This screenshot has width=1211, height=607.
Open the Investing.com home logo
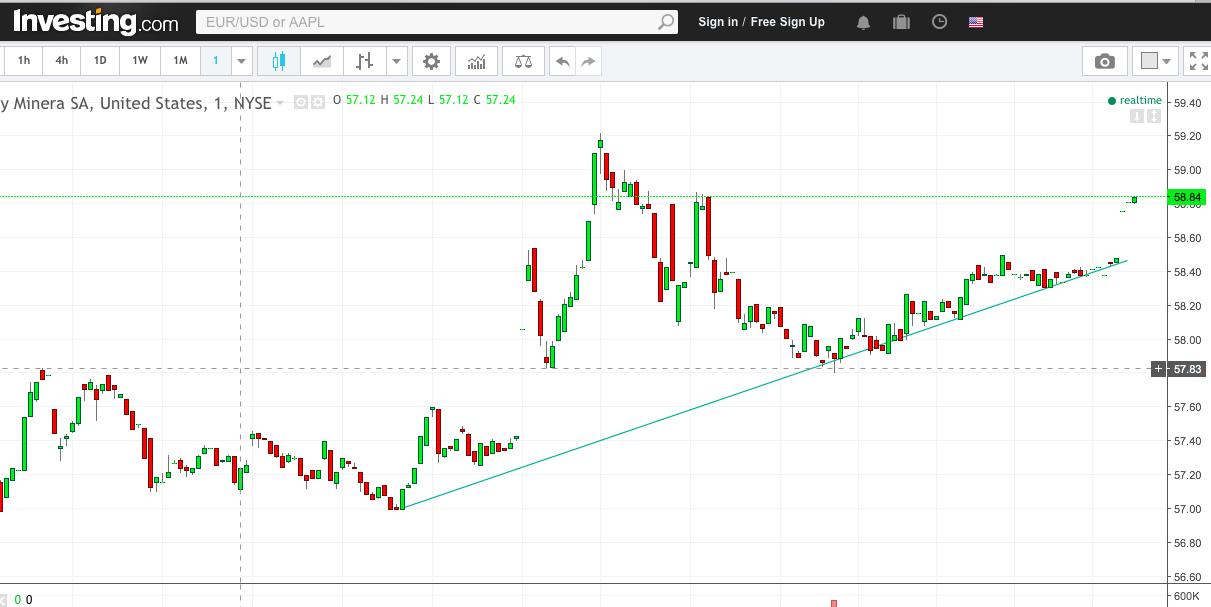(95, 22)
